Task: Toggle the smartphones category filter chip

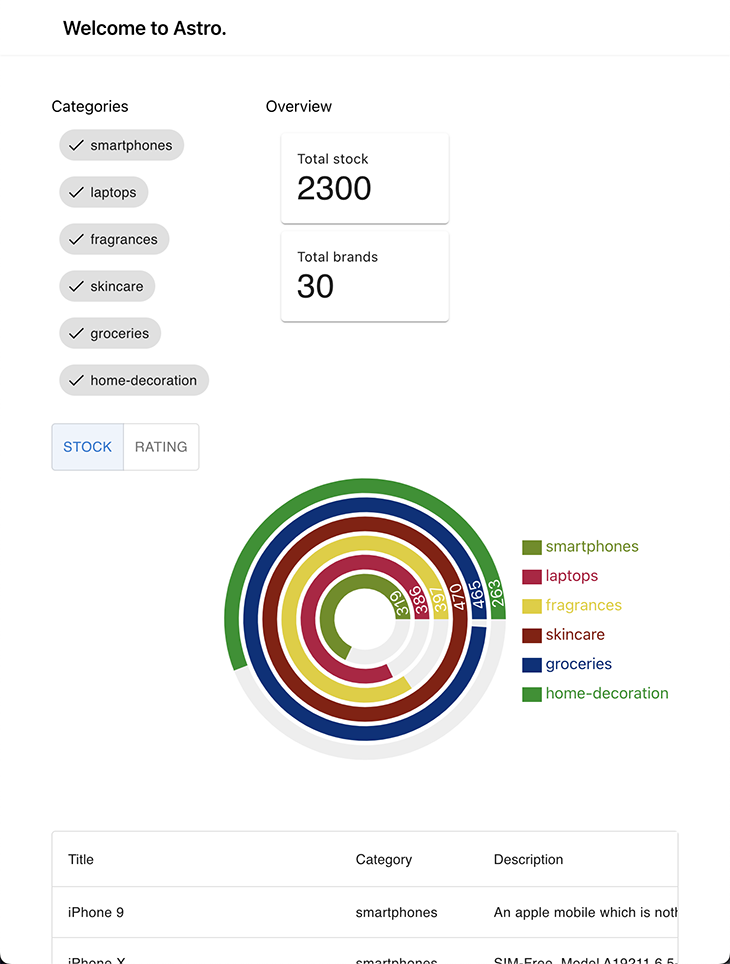Action: (x=121, y=145)
